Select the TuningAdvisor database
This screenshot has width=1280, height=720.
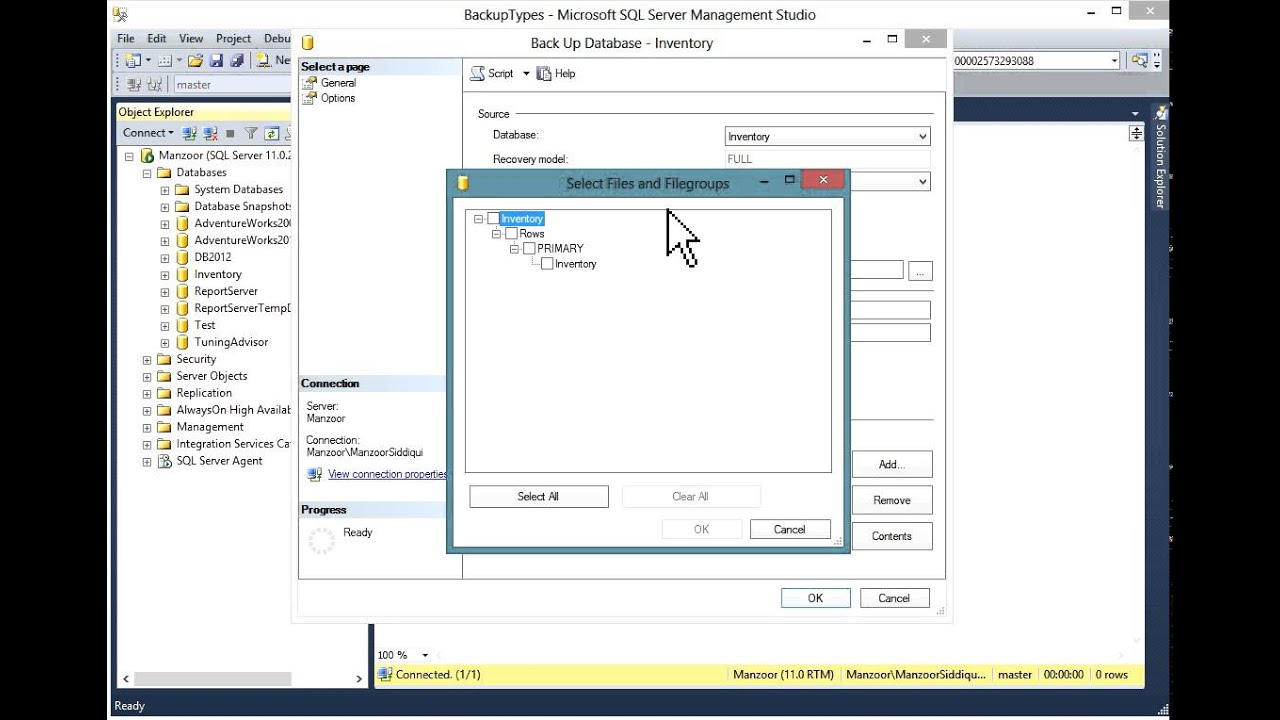coord(231,343)
